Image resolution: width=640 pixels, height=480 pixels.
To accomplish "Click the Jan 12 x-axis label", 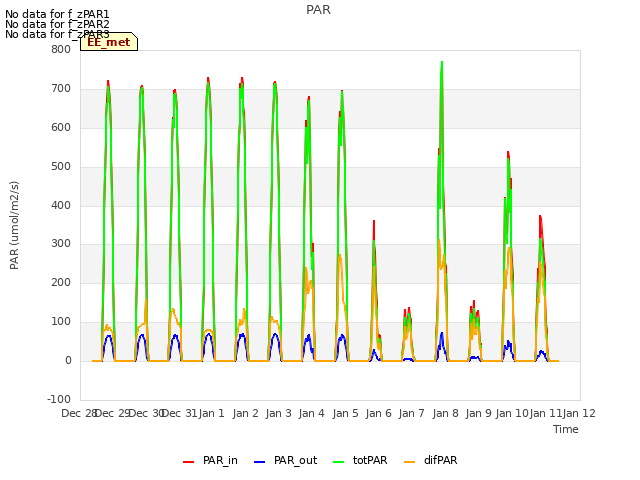I will tap(579, 413).
